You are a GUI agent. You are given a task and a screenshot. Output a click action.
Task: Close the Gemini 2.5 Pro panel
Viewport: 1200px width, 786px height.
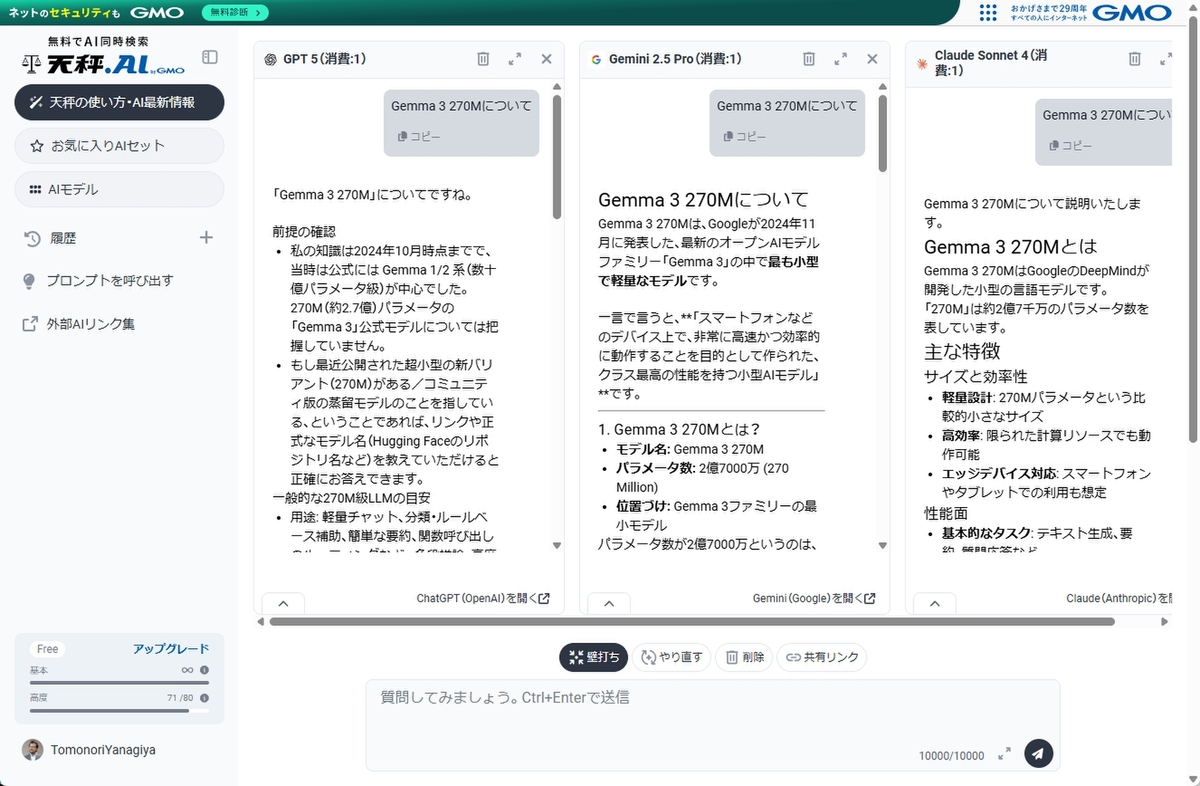(872, 59)
